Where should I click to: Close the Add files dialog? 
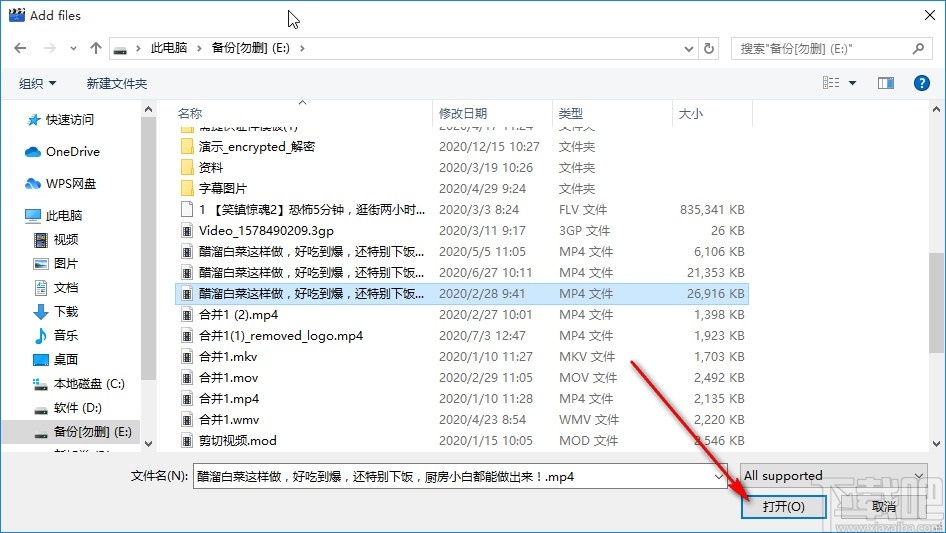[x=930, y=15]
